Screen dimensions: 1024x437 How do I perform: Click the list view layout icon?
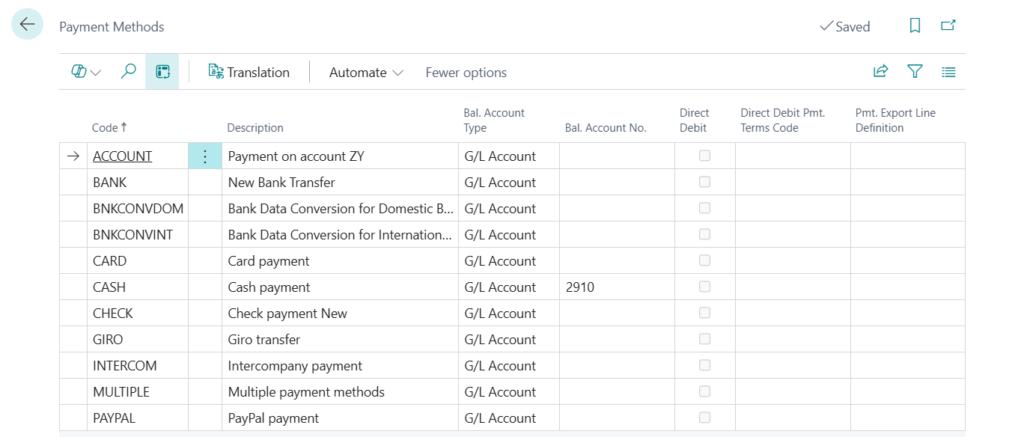[x=948, y=72]
